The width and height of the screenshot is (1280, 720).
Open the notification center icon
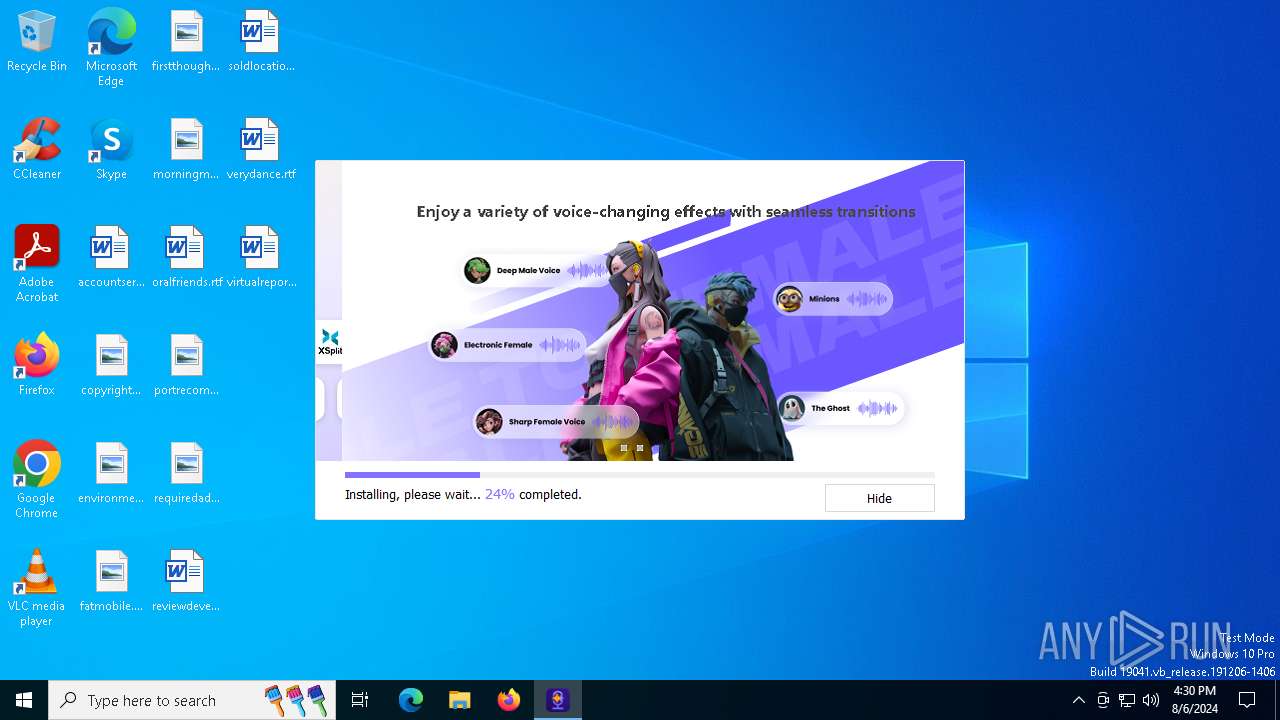[x=1247, y=700]
